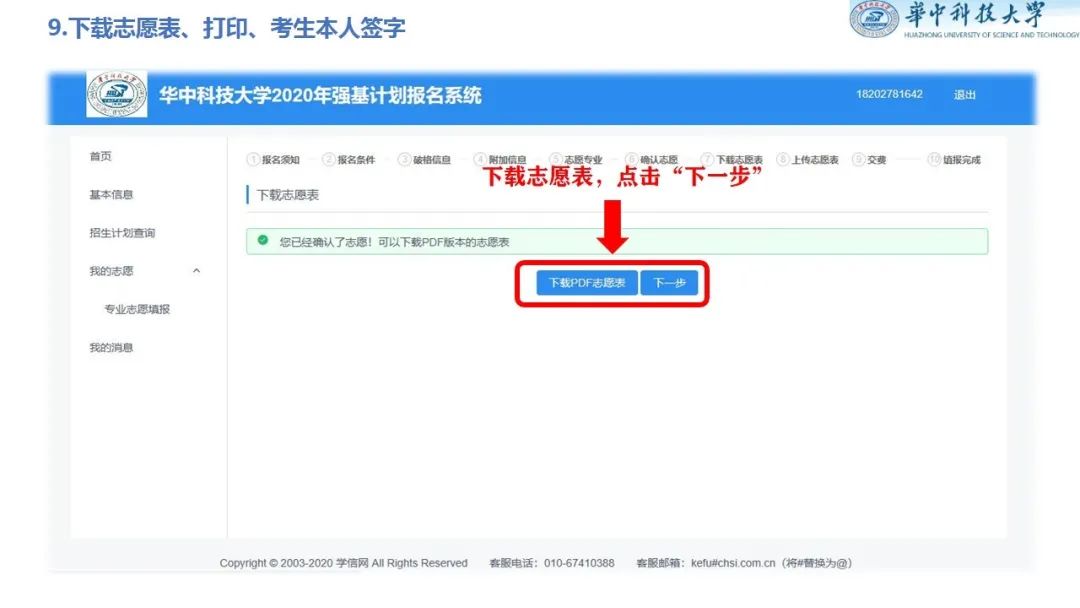Click the 华中科技大学2020年强基计划报名系统 title
The image size is (1080, 608).
(x=320, y=95)
